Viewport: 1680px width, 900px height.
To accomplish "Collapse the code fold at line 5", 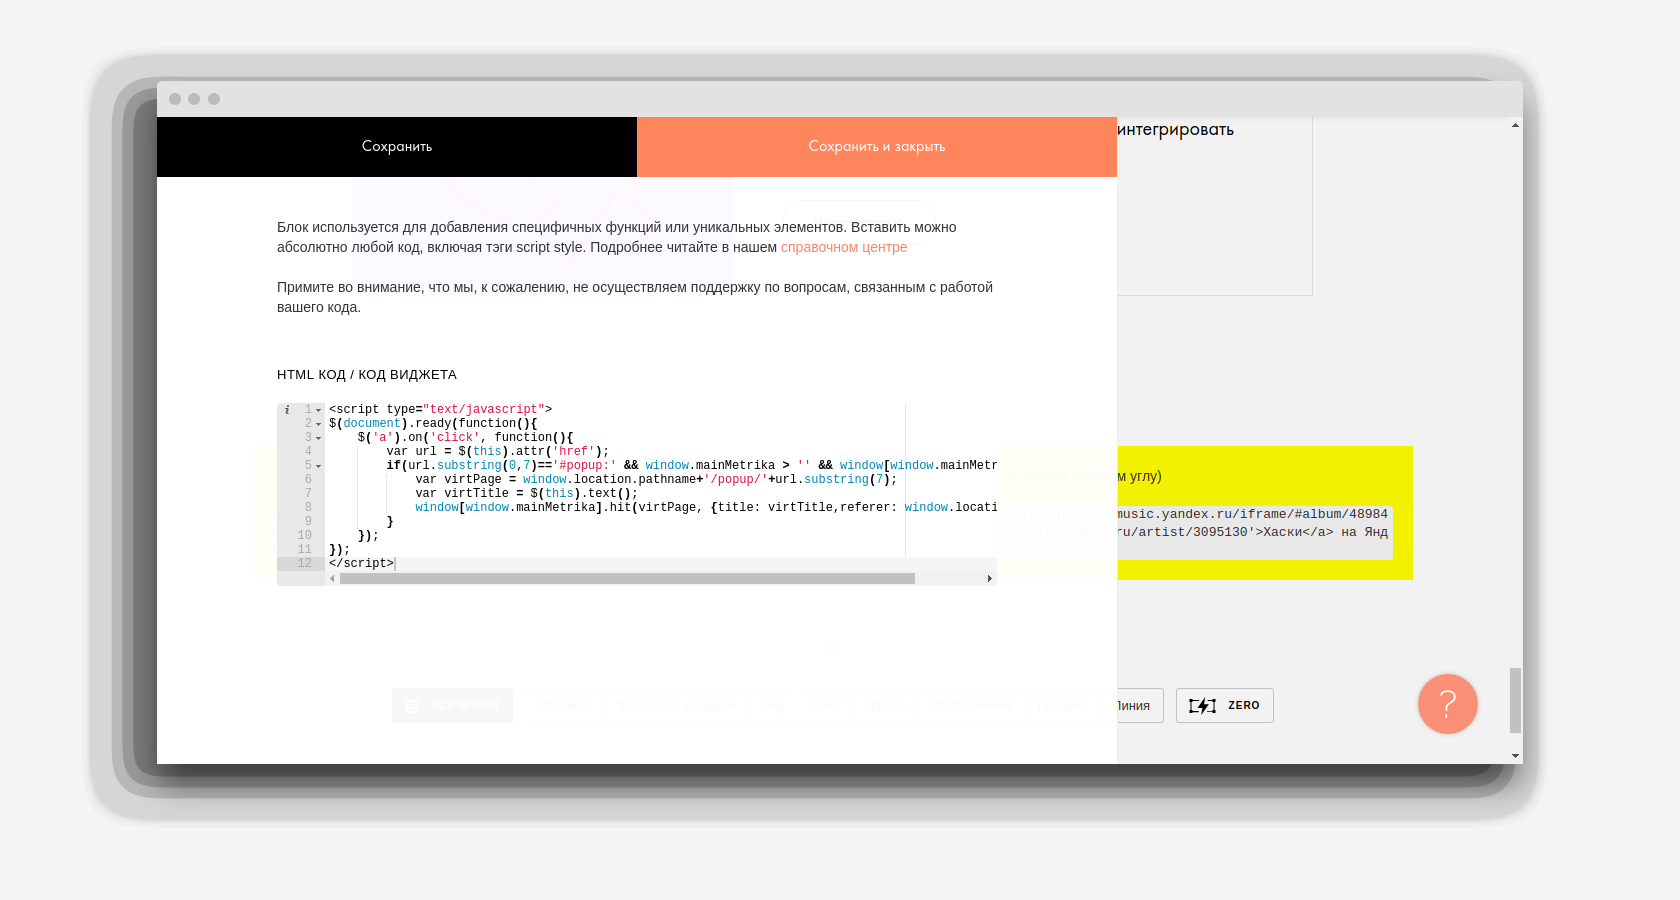I will pyautogui.click(x=319, y=466).
